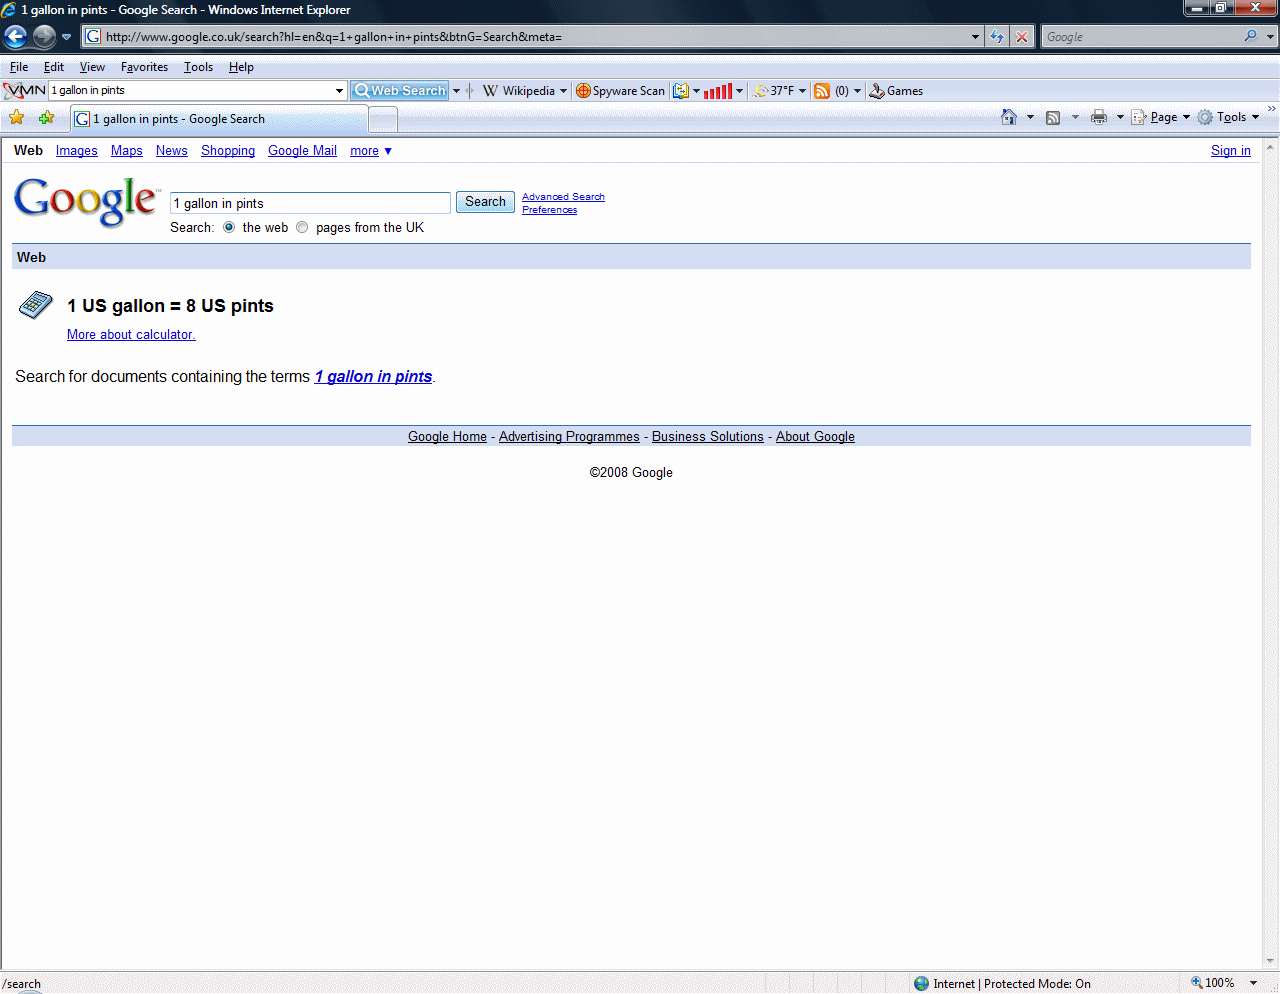Expand the VMN toolbar search box dropdown
The width and height of the screenshot is (1280, 994).
tap(339, 91)
